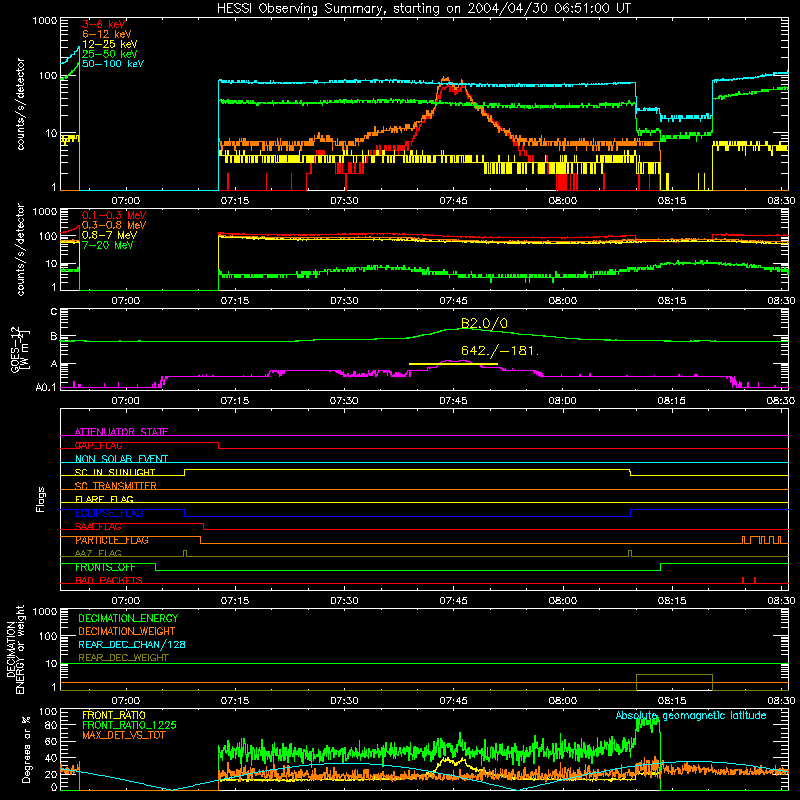The image size is (800, 800).
Task: Click the FRONT_RATIO_1225 legend label
Action: click(130, 725)
